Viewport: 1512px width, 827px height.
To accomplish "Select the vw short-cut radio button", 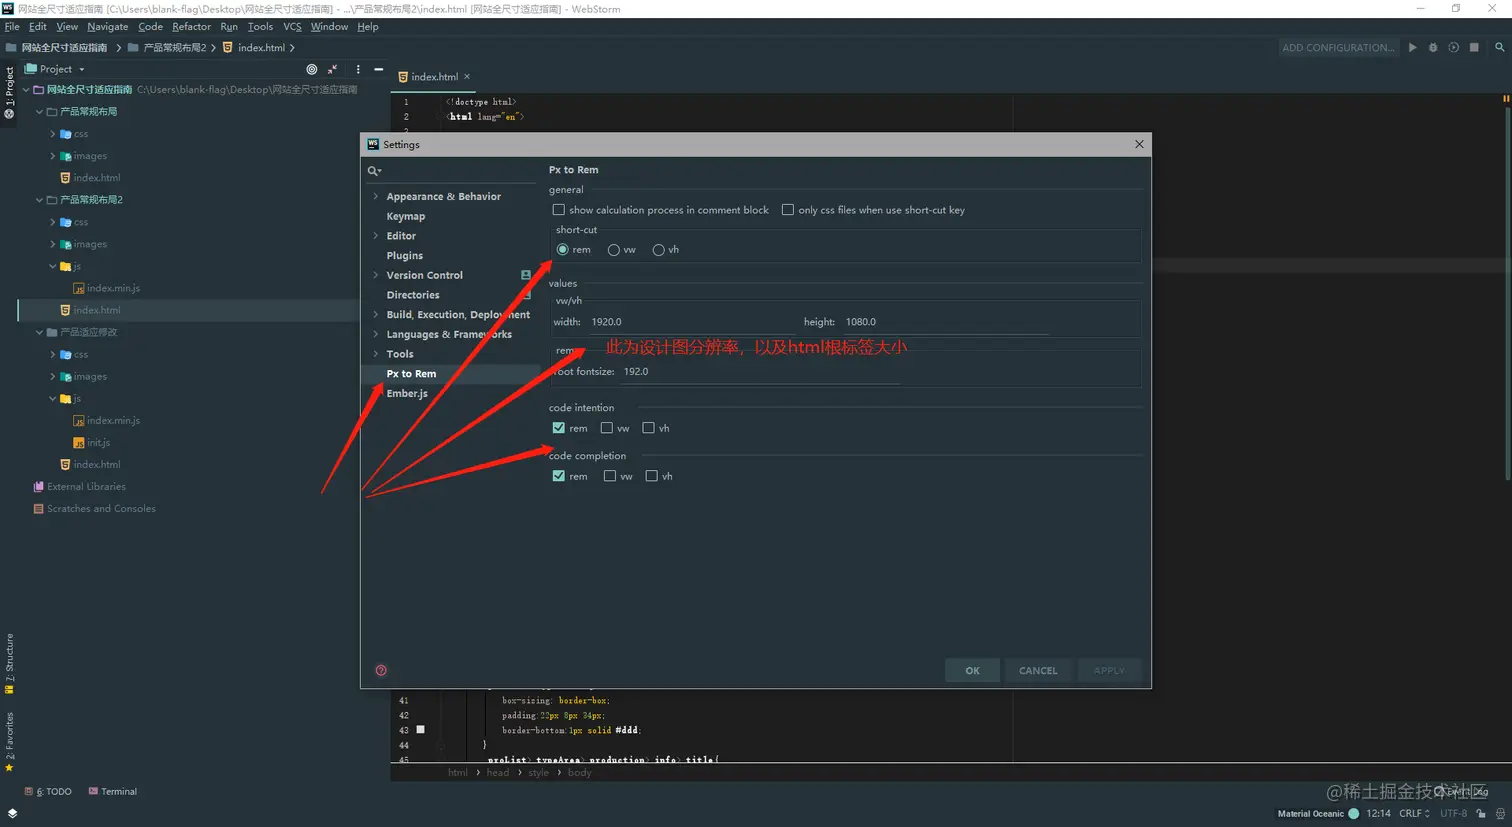I will 614,250.
